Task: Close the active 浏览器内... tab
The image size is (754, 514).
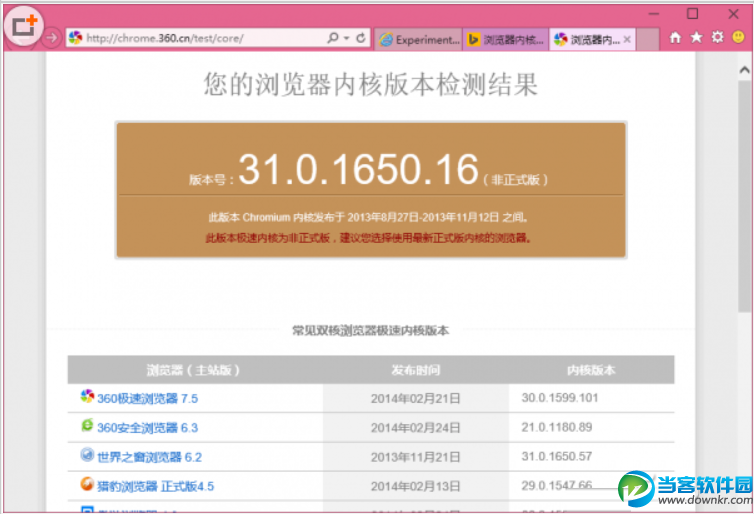Action: click(627, 39)
